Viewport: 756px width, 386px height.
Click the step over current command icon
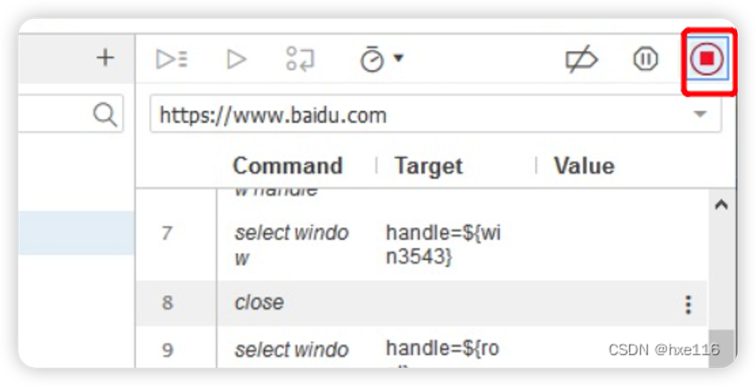point(300,59)
